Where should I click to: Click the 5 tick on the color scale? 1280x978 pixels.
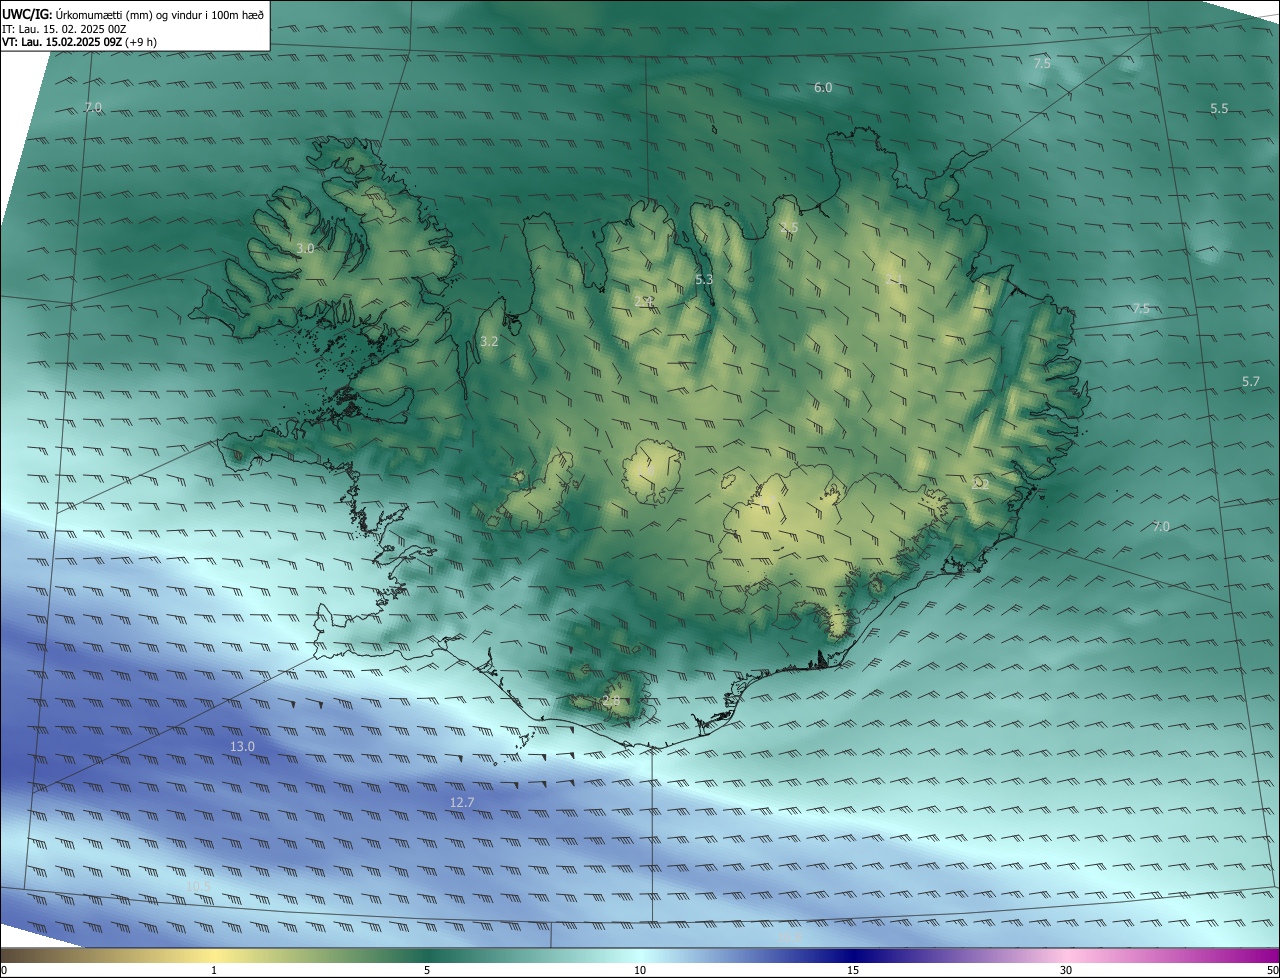pos(427,970)
